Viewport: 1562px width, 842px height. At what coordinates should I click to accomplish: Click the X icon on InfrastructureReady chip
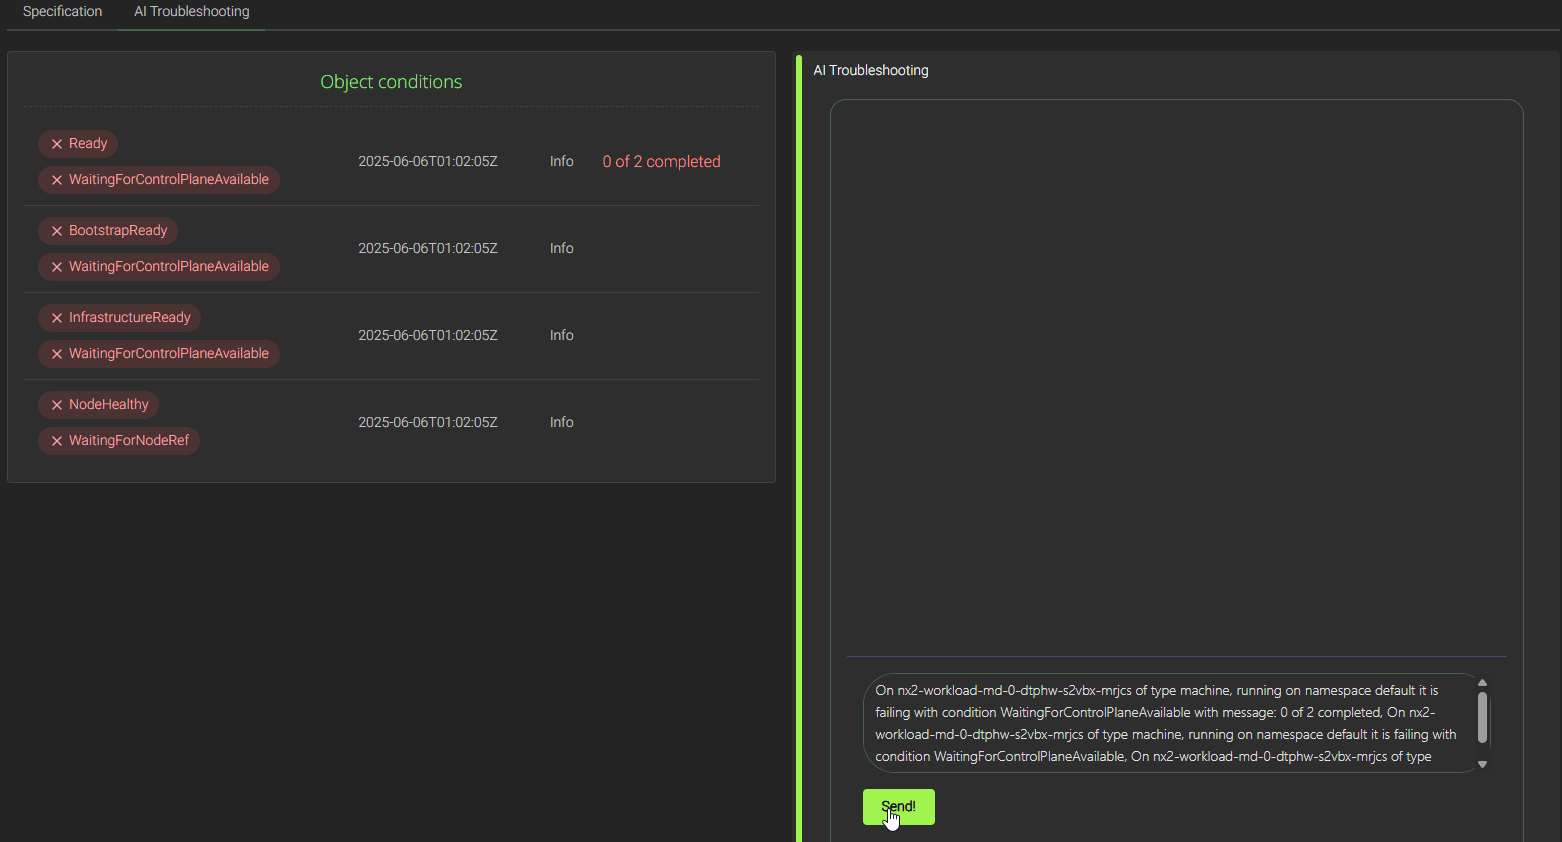(x=57, y=318)
